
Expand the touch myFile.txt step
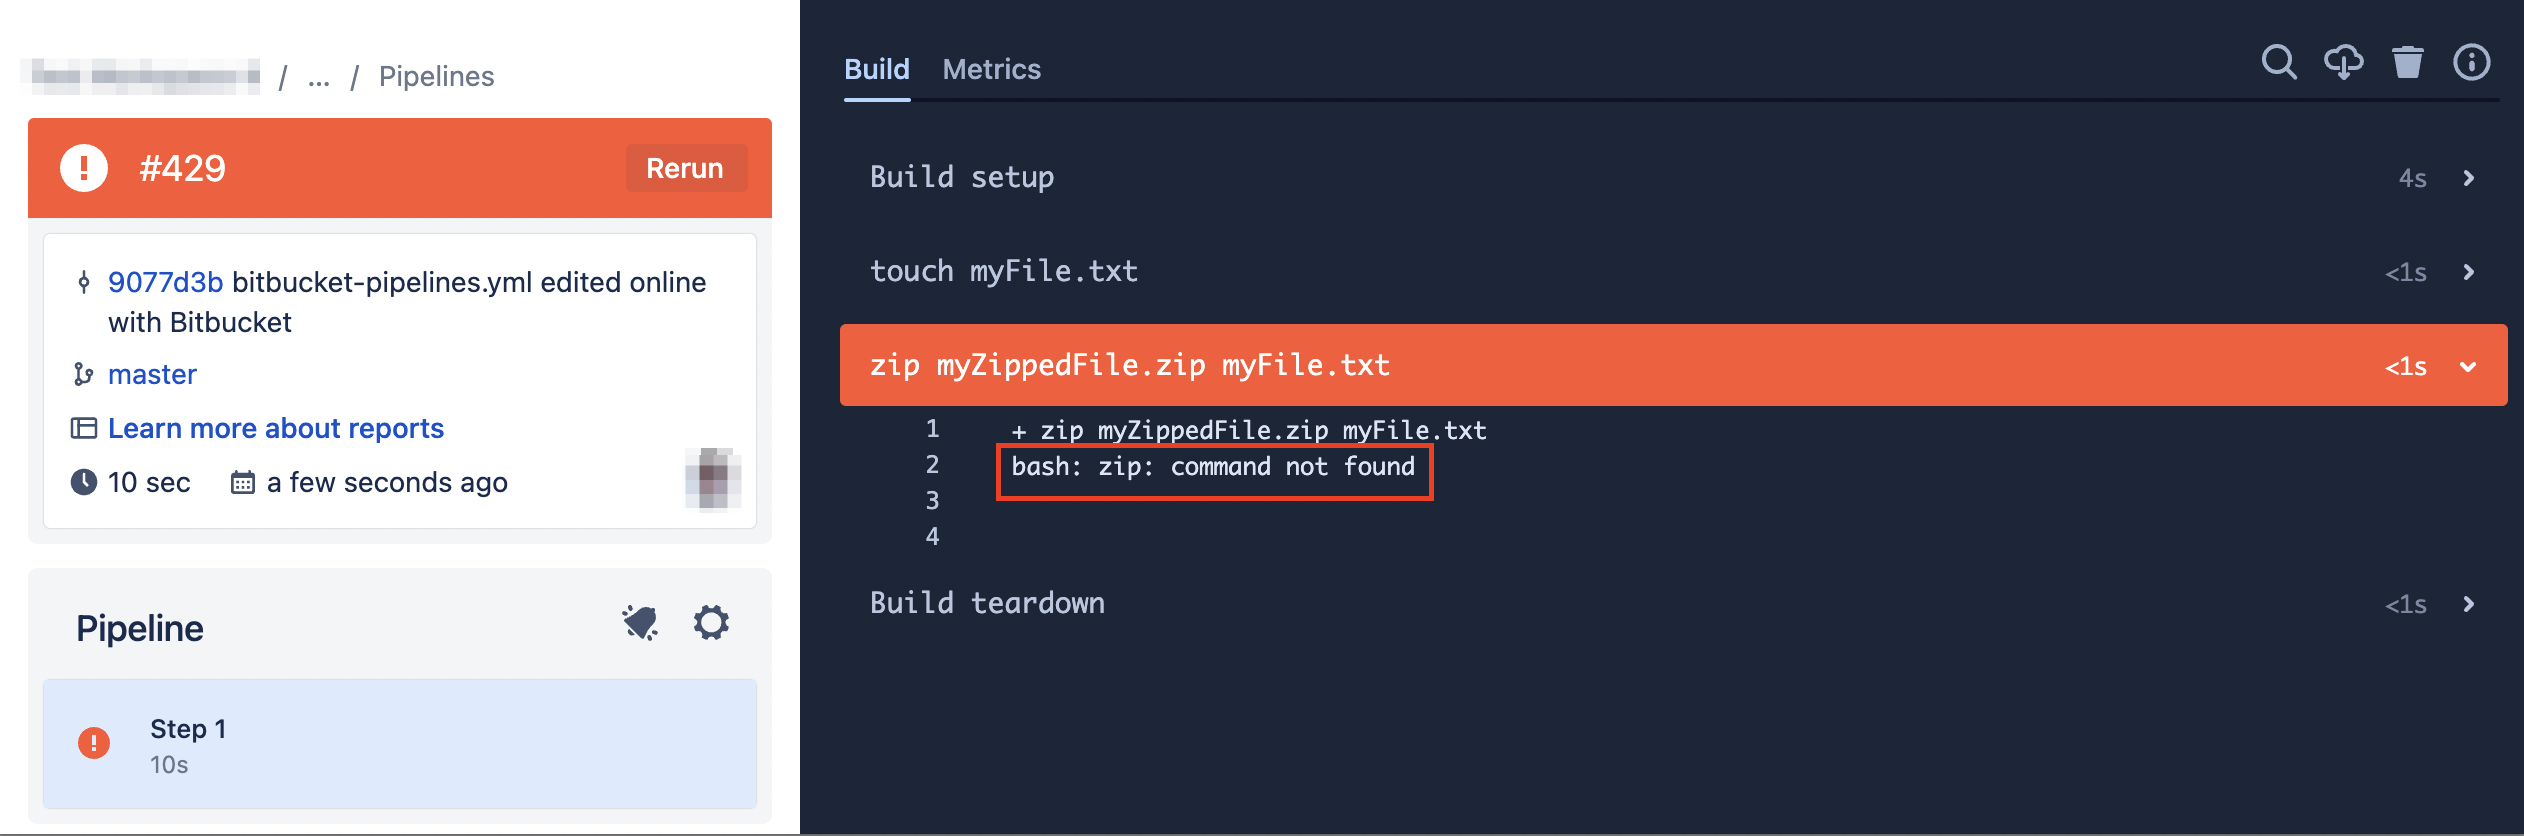click(1673, 272)
